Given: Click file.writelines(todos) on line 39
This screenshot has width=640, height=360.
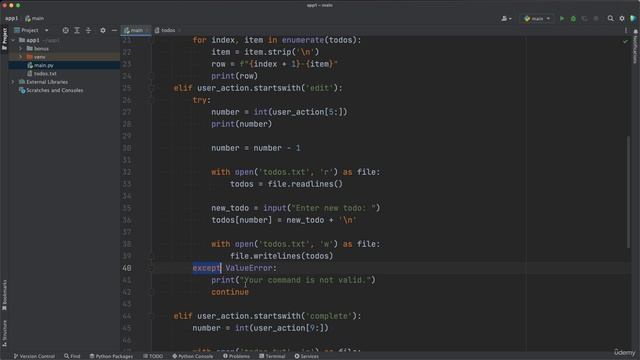Looking at the screenshot, I should (x=281, y=256).
